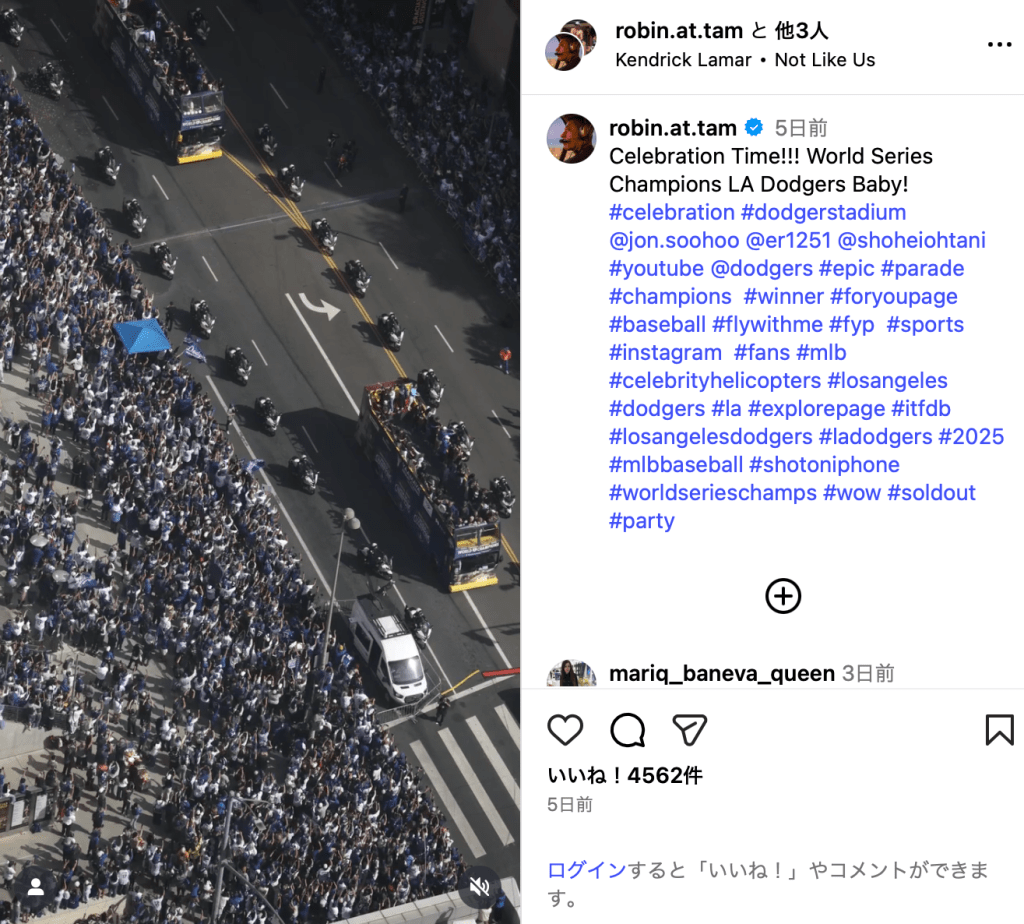Screen dimensions: 1024x924
Task: Open robin.at.tam profile avatar in caption
Action: pyautogui.click(x=571, y=138)
